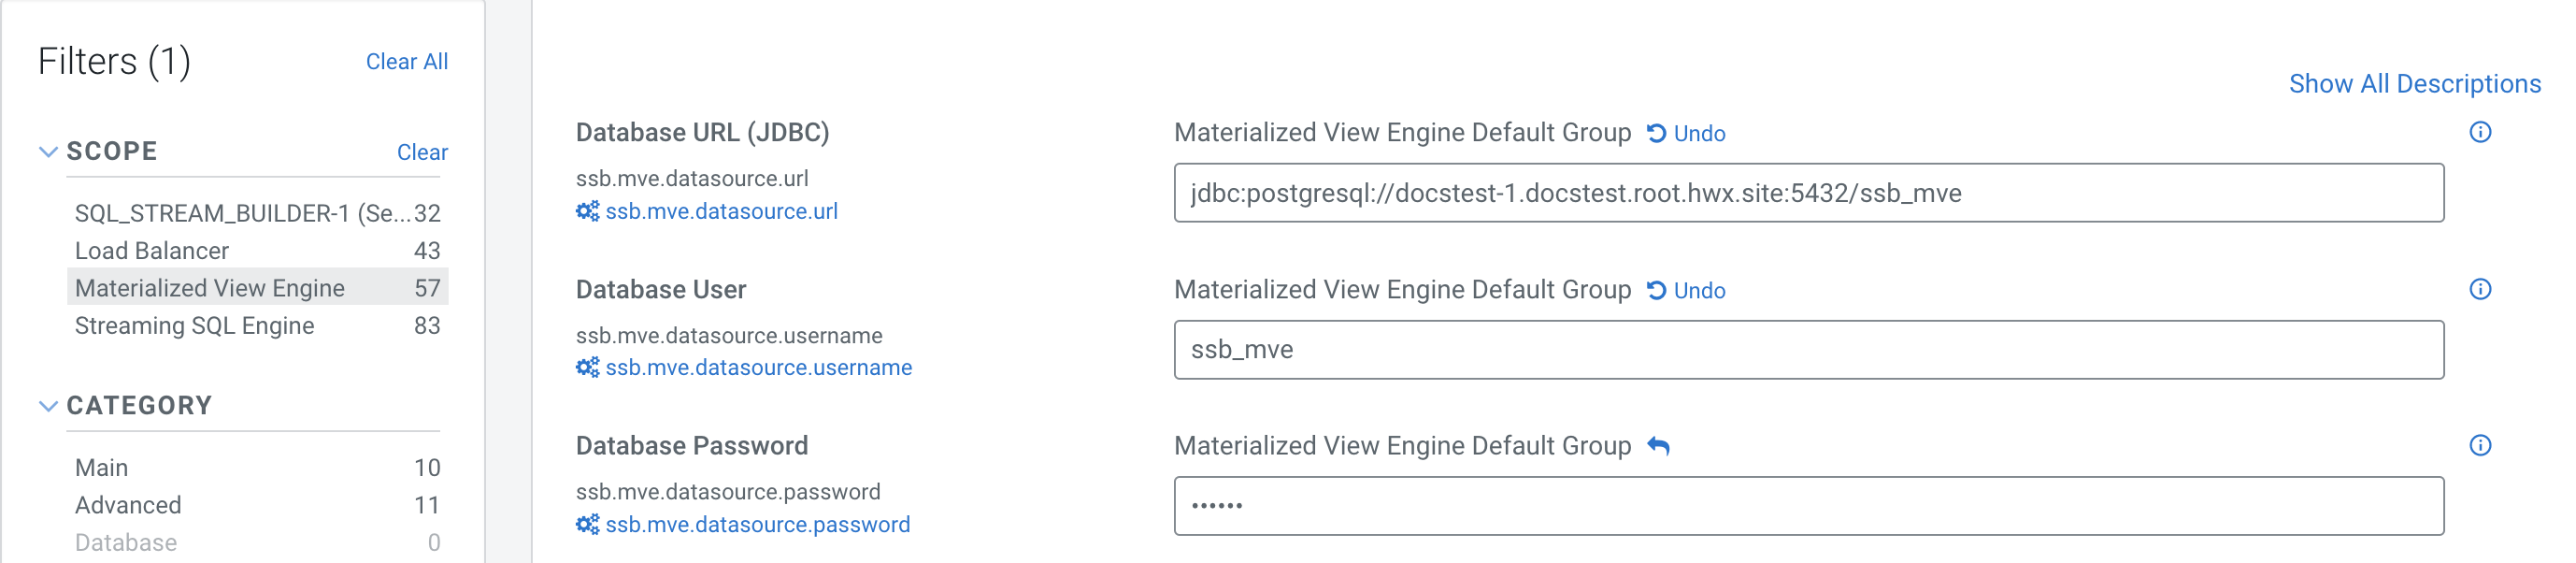
Task: Filter by Load Balancer scope
Action: click(x=152, y=250)
